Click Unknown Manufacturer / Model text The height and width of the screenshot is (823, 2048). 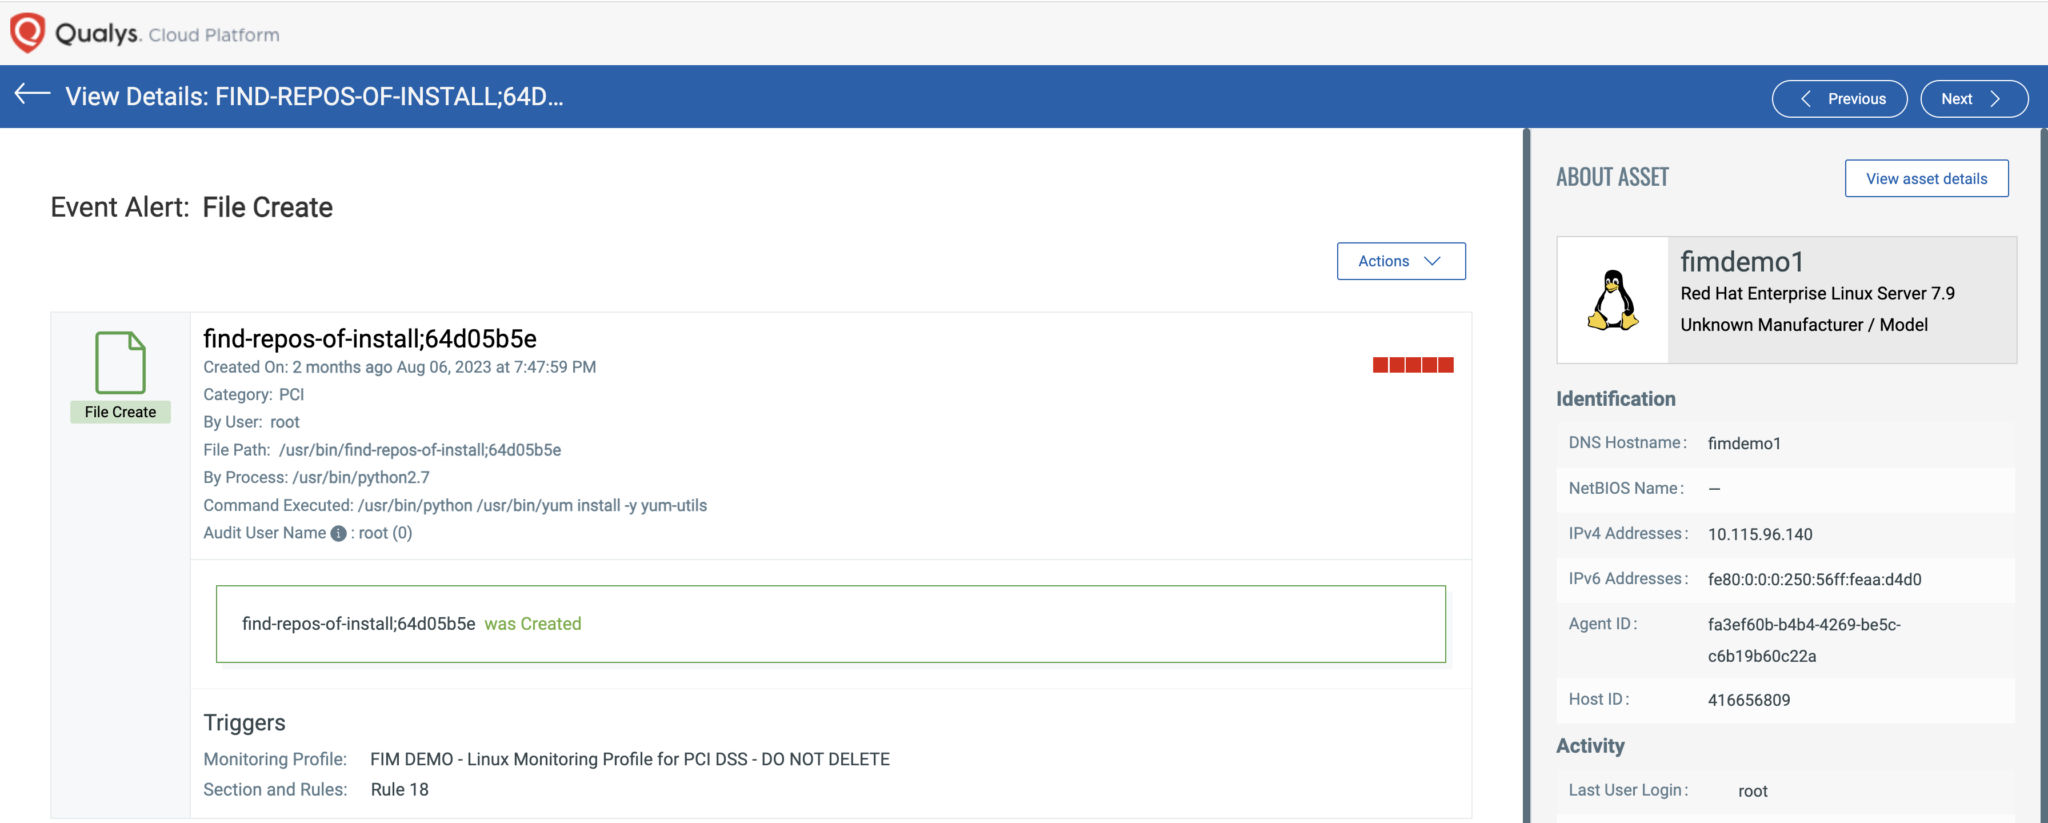pyautogui.click(x=1804, y=325)
